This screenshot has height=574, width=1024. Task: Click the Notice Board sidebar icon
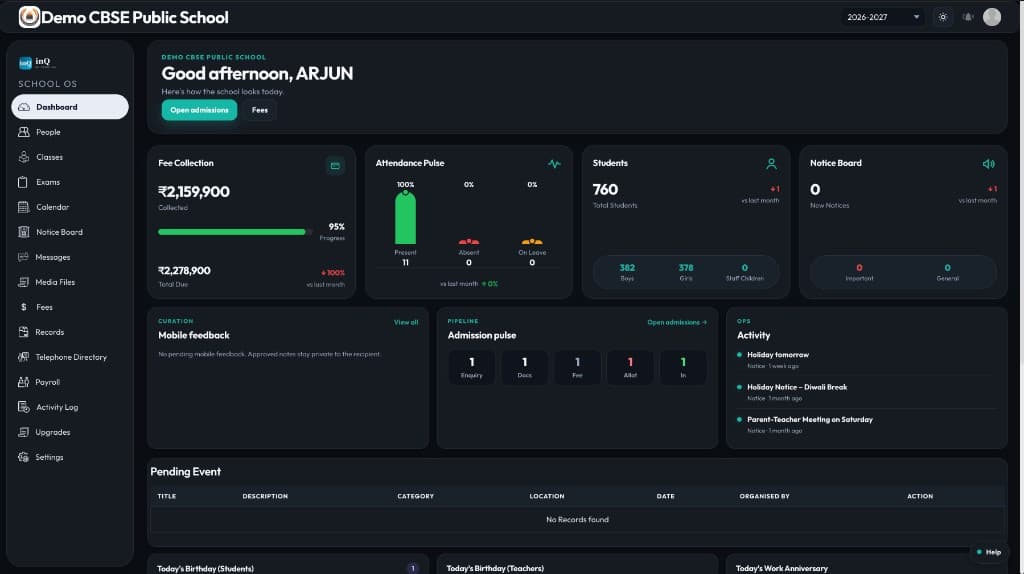(24, 232)
